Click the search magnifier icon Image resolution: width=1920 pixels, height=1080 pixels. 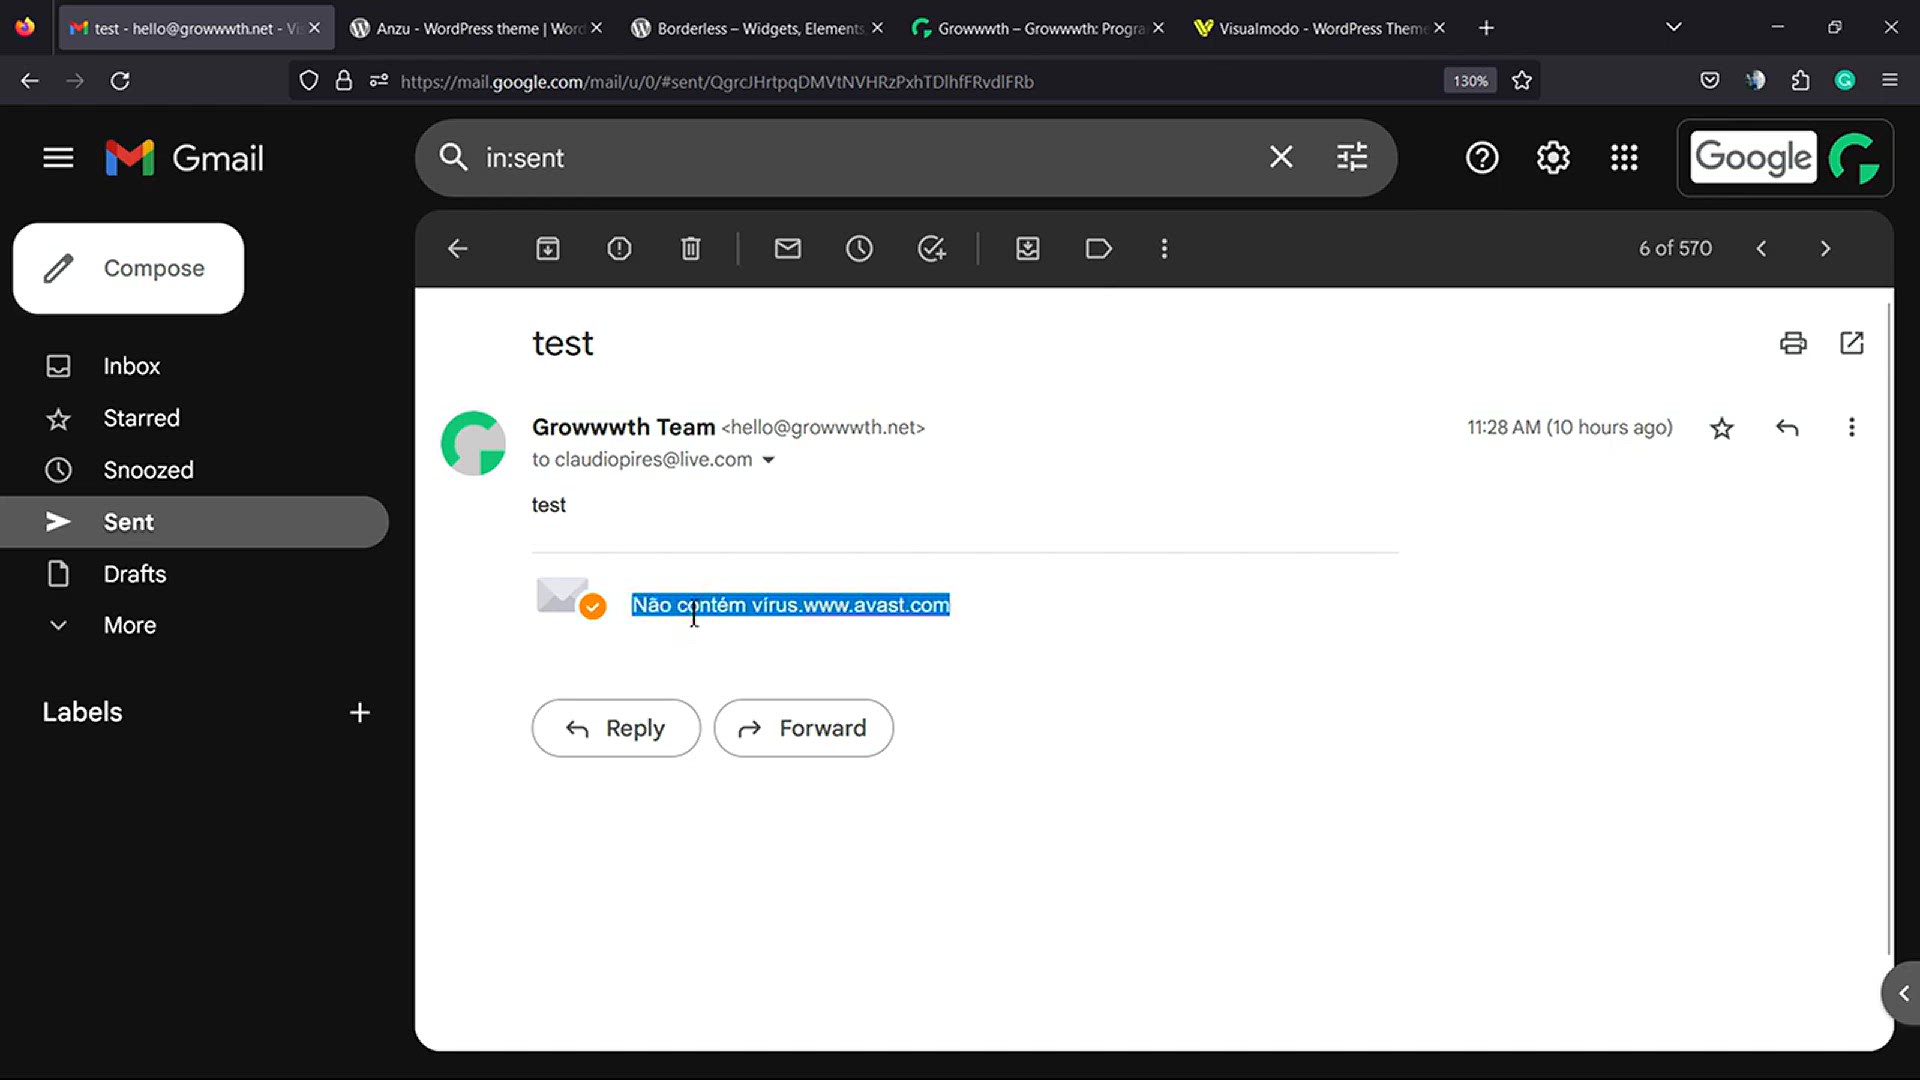click(x=453, y=157)
